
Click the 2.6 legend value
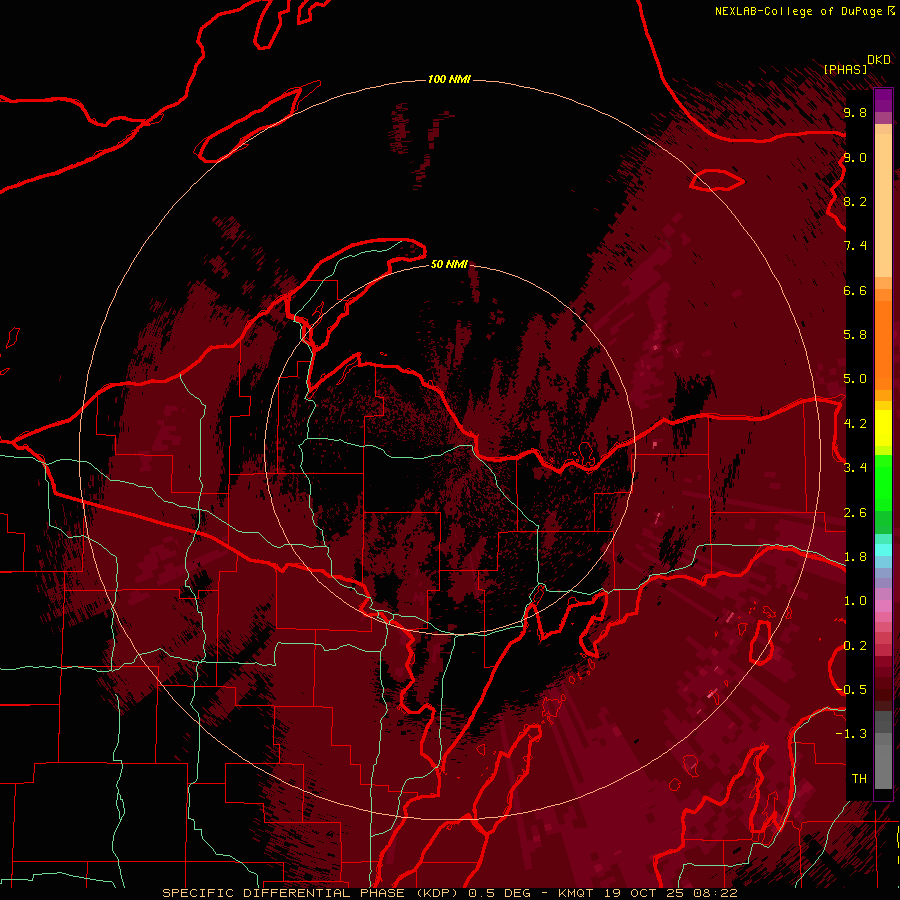(855, 513)
